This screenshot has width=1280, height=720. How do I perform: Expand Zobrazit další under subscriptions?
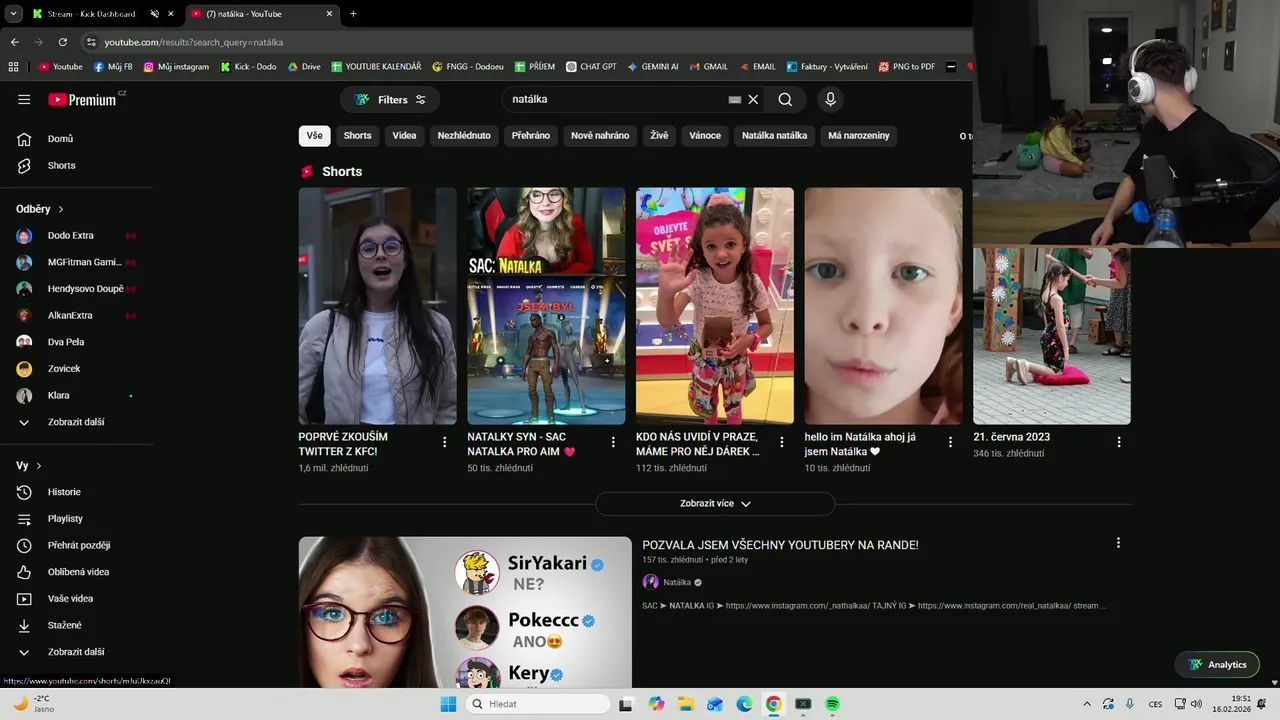[76, 422]
